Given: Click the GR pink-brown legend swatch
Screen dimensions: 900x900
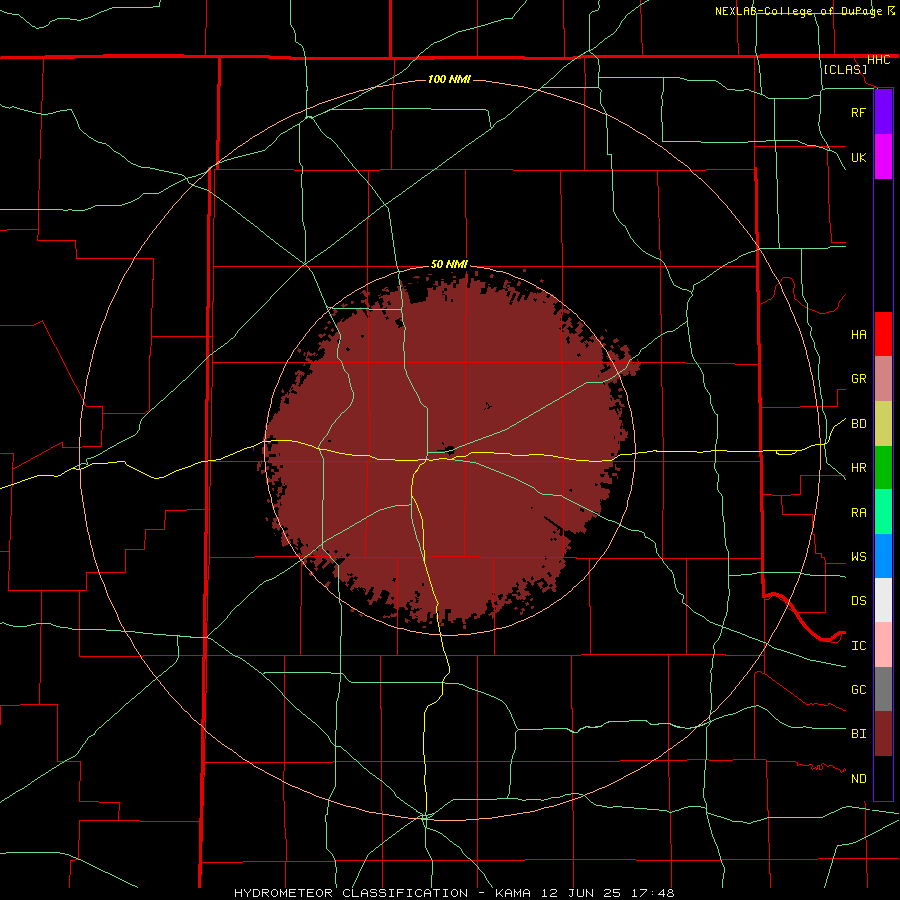Looking at the screenshot, I should point(883,379).
